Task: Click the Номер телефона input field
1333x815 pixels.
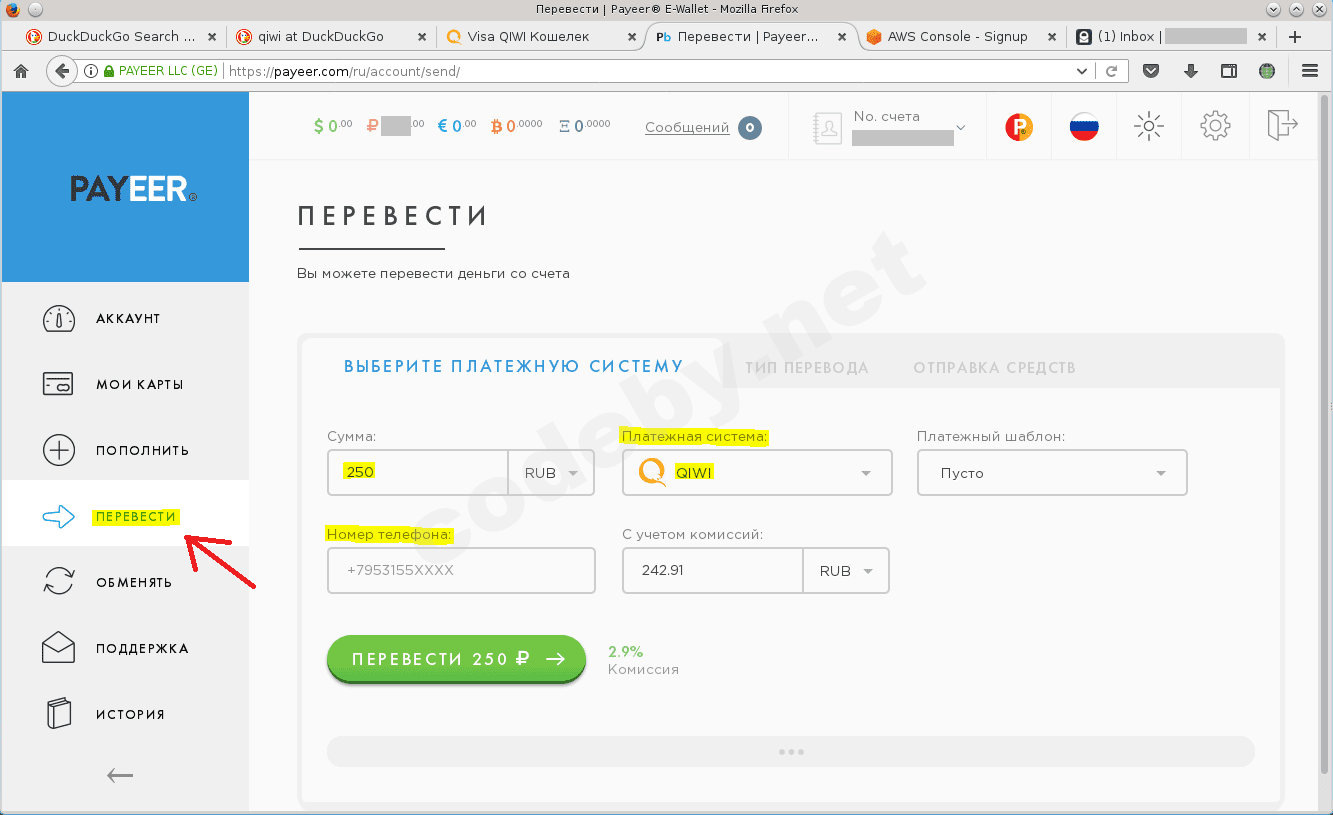Action: coord(461,571)
